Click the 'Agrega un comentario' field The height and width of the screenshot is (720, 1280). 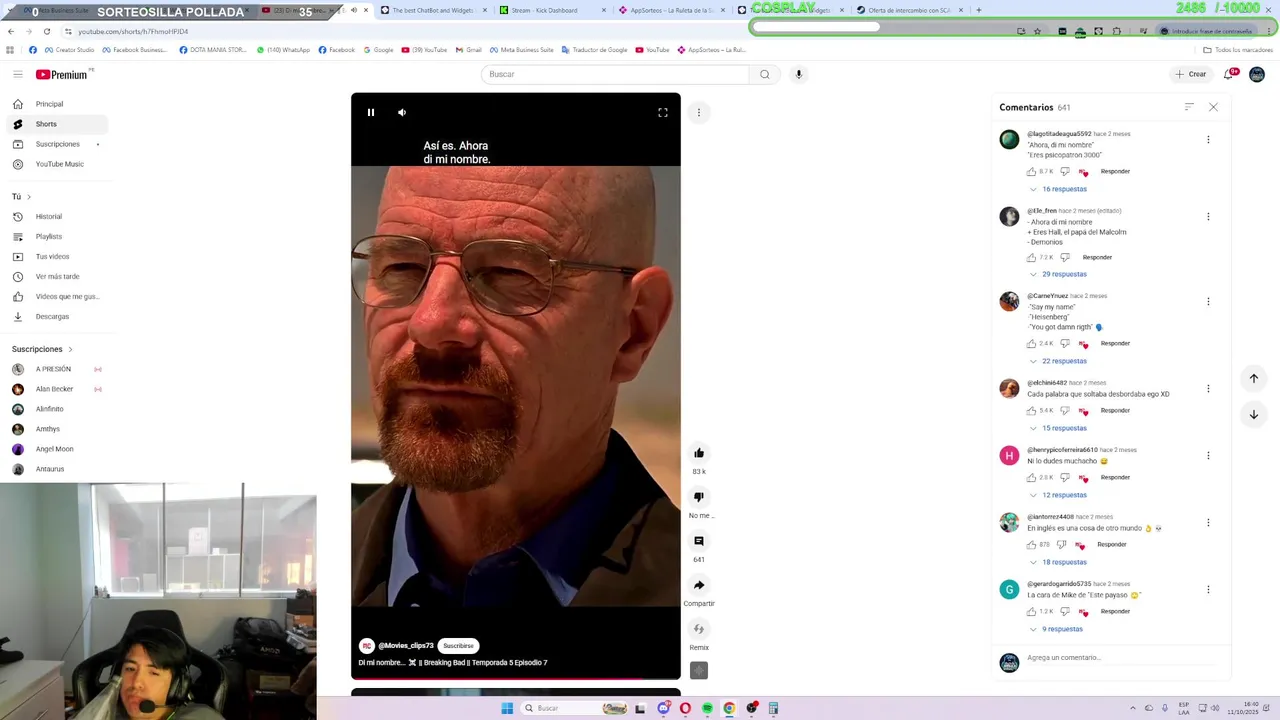(1120, 658)
